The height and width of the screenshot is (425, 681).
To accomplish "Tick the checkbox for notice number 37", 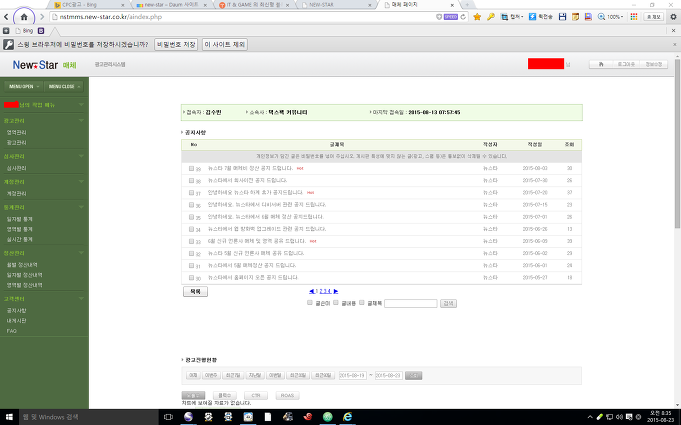I will click(191, 192).
